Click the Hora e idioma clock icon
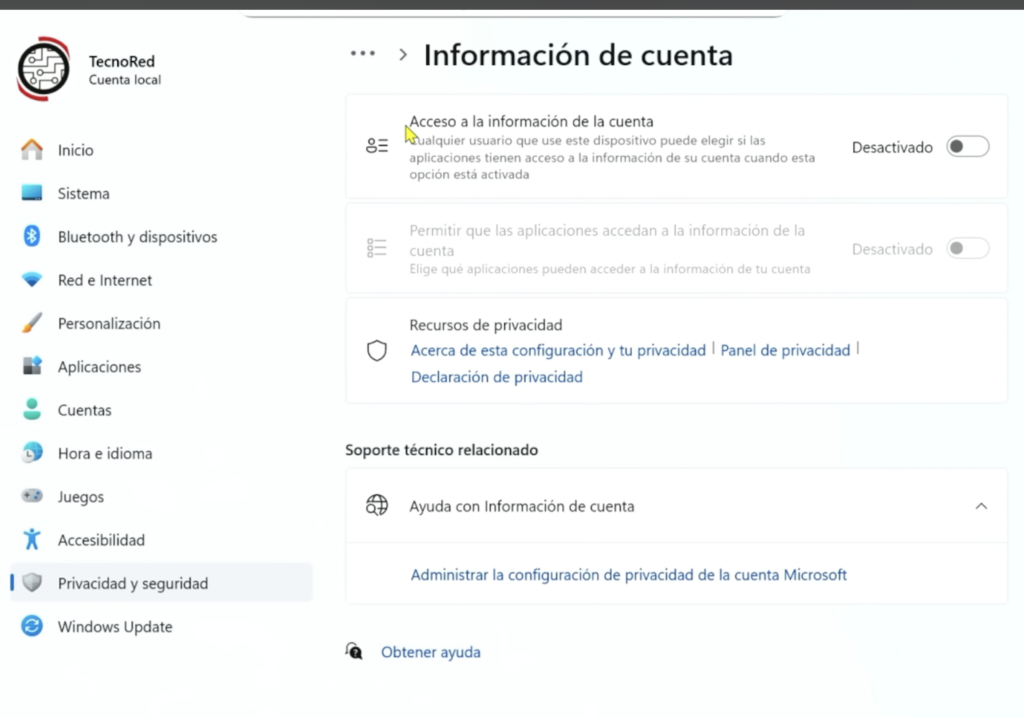1024x718 pixels. pos(31,453)
